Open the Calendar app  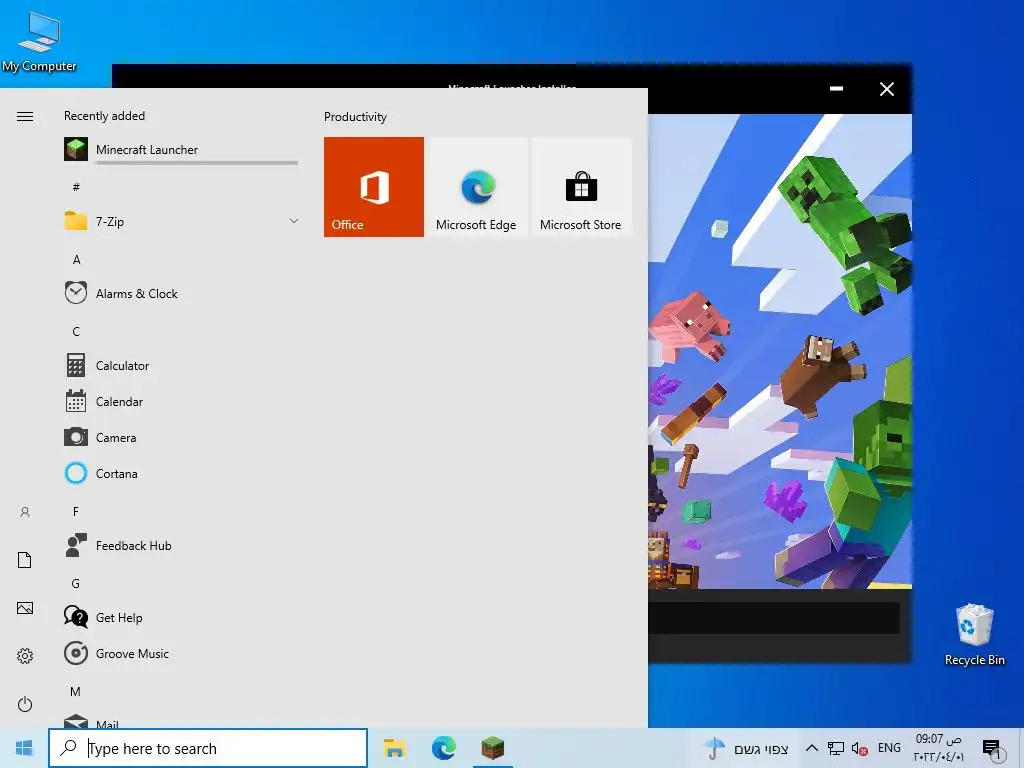click(x=181, y=401)
